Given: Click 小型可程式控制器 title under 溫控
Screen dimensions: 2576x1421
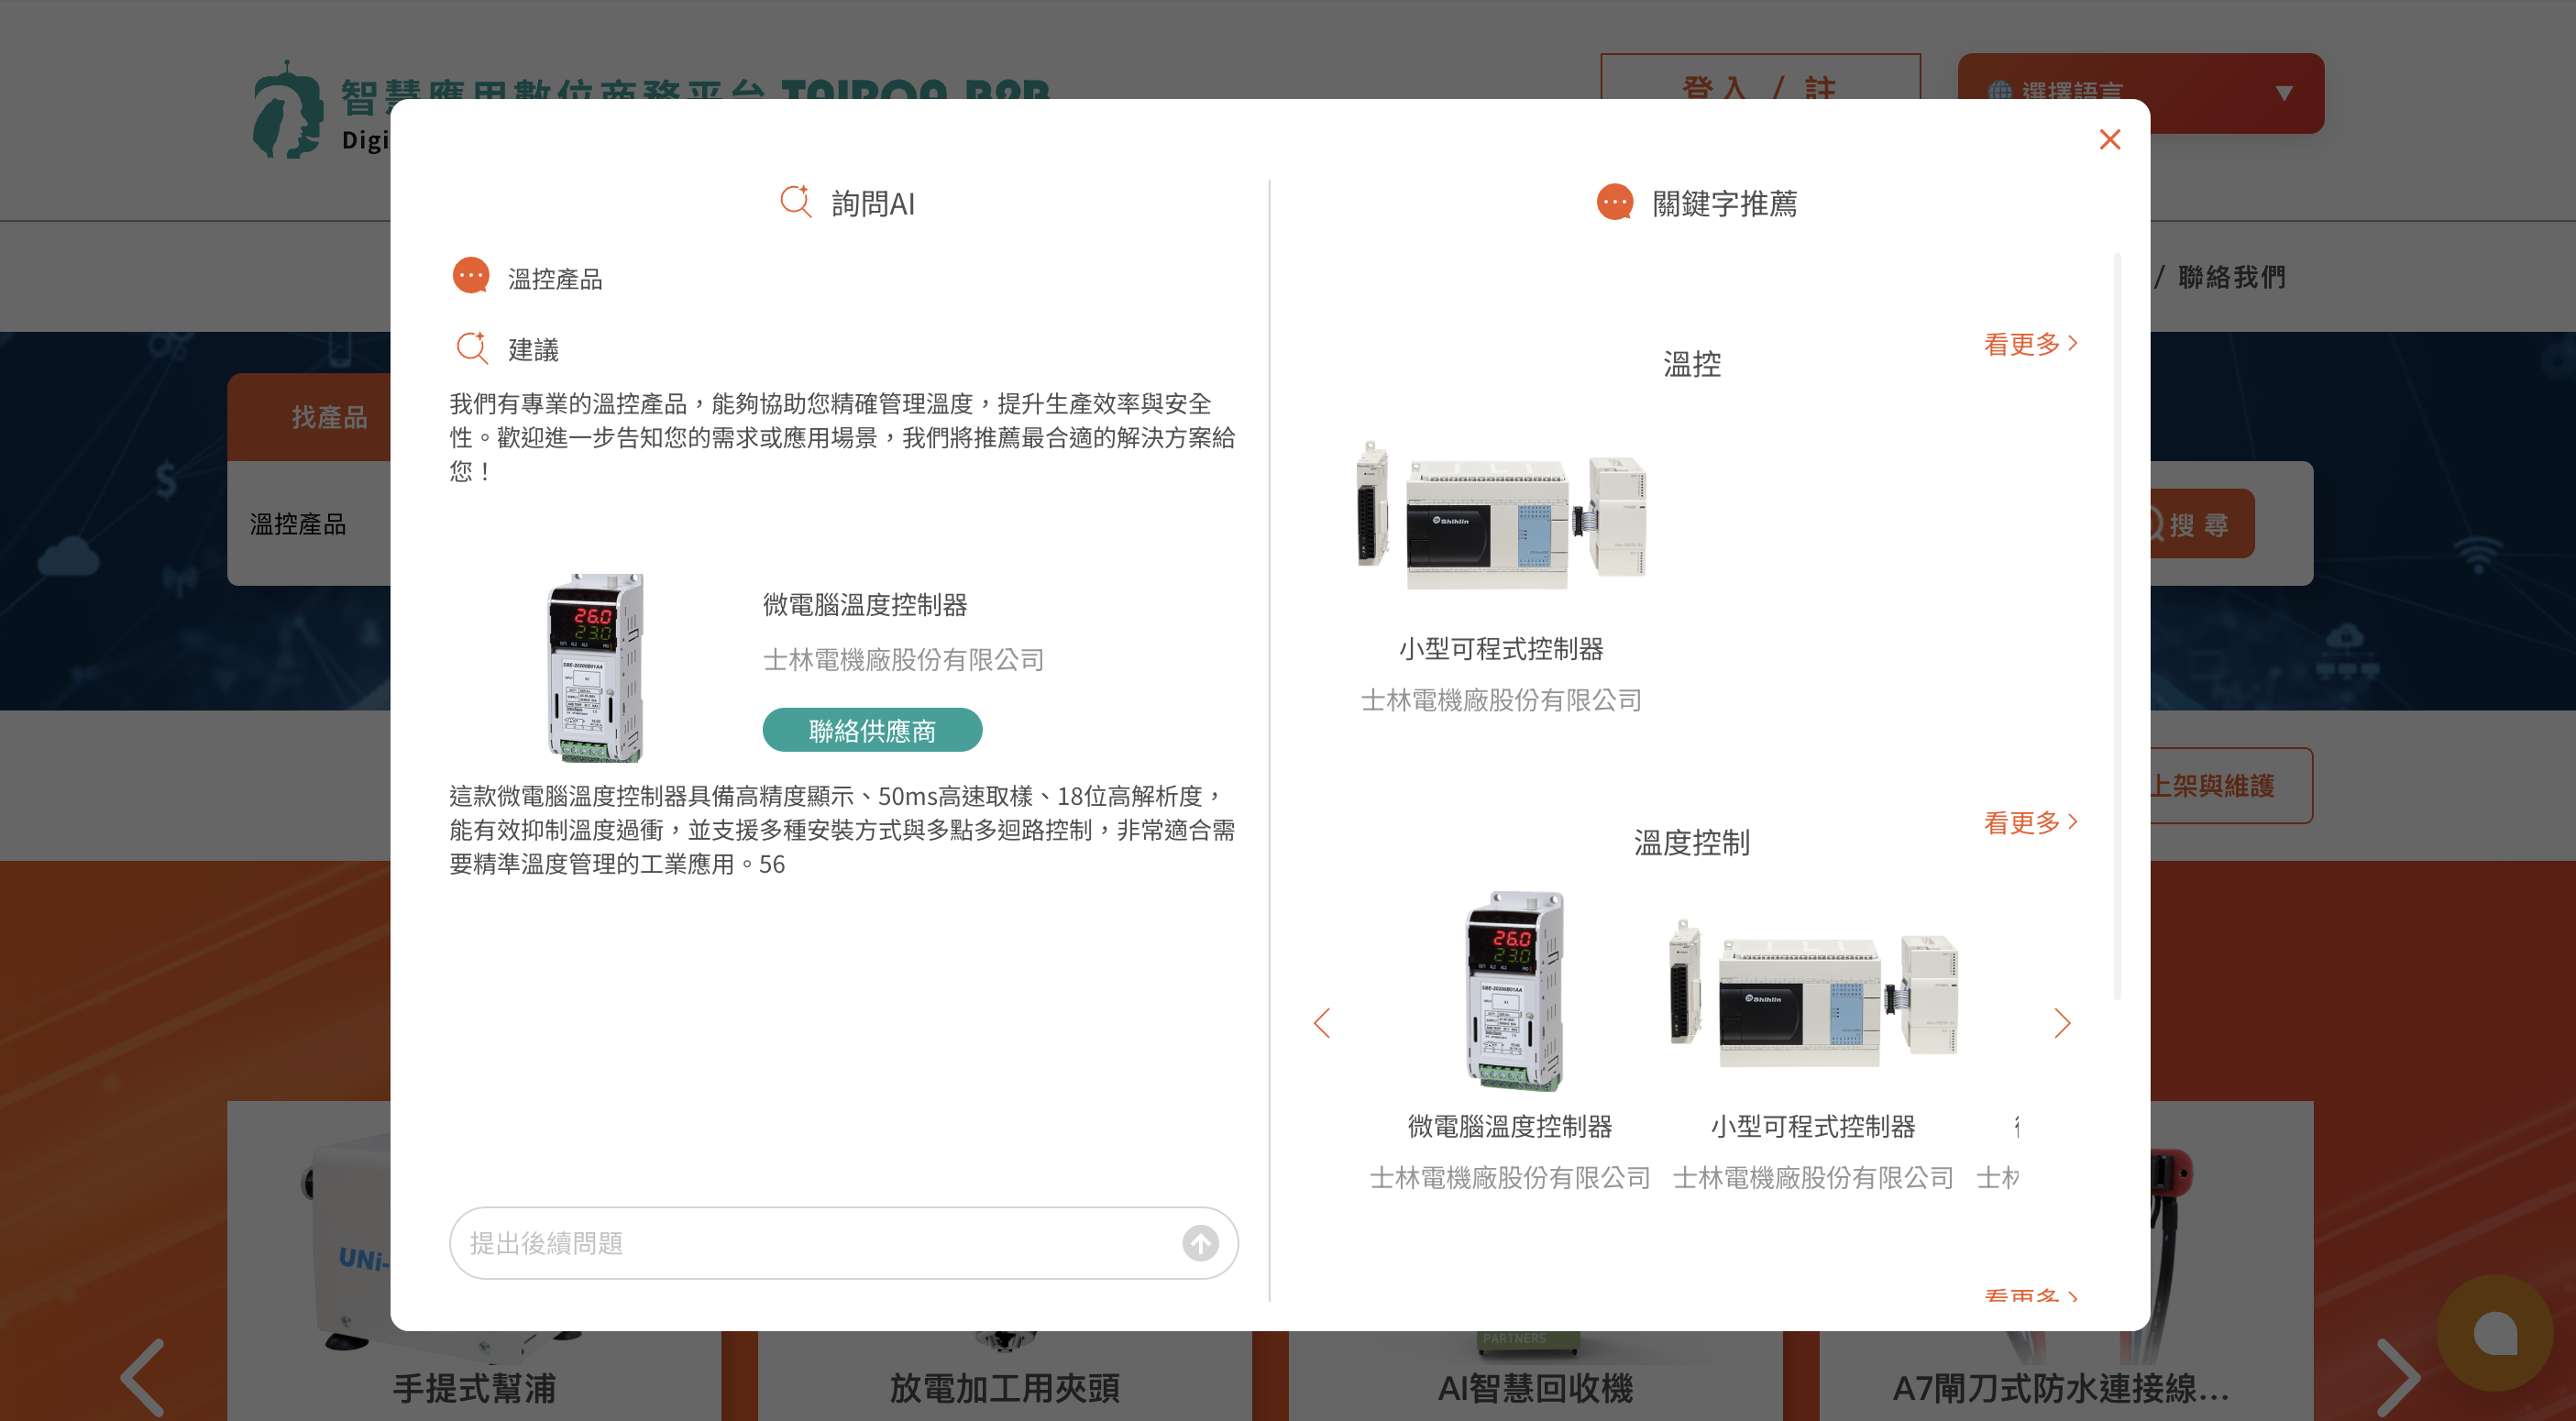Looking at the screenshot, I should click(x=1501, y=649).
